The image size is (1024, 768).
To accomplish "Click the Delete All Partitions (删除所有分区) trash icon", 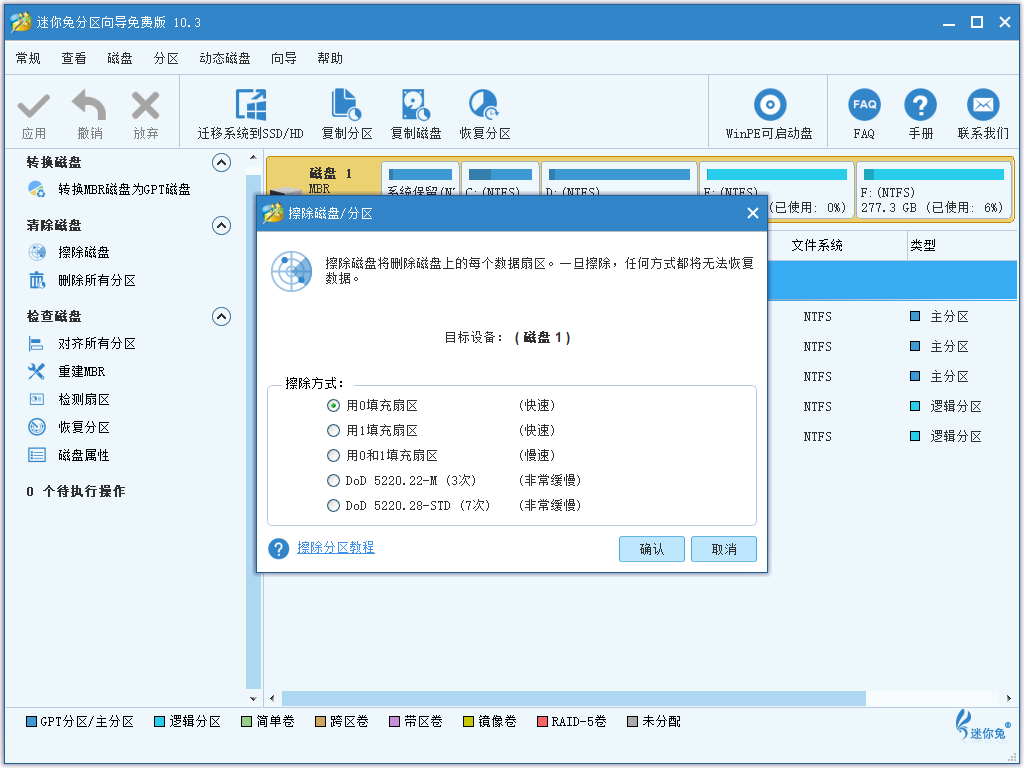I will 37,280.
